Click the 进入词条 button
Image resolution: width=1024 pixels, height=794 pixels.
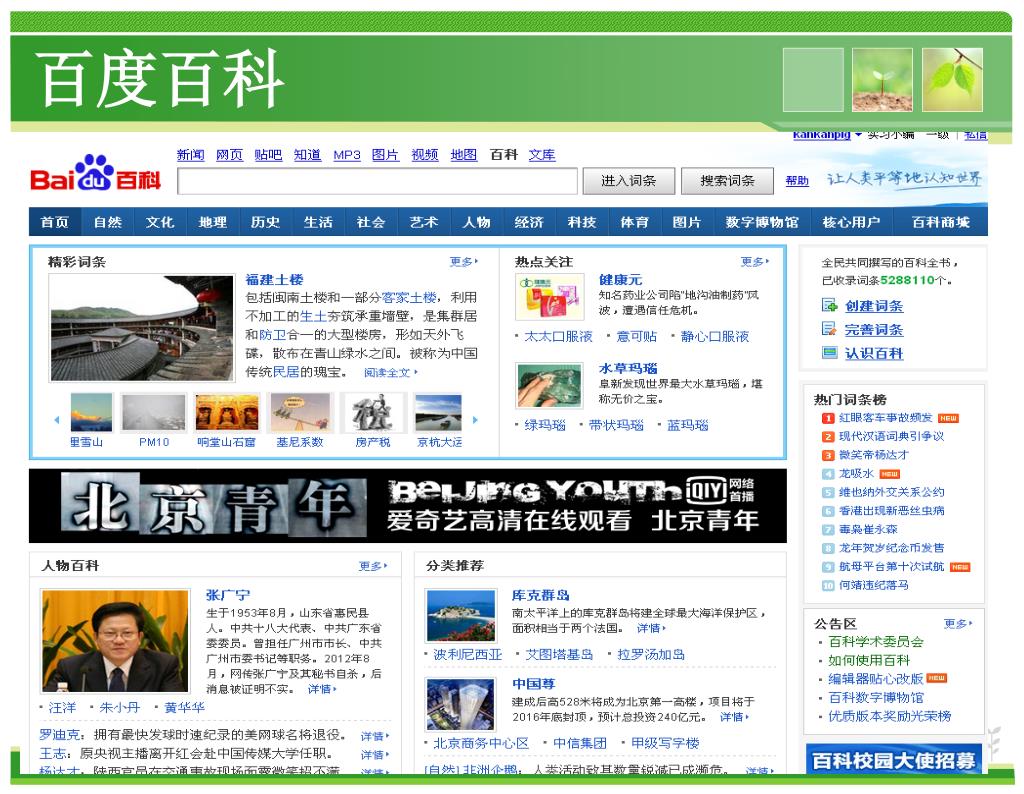click(628, 181)
